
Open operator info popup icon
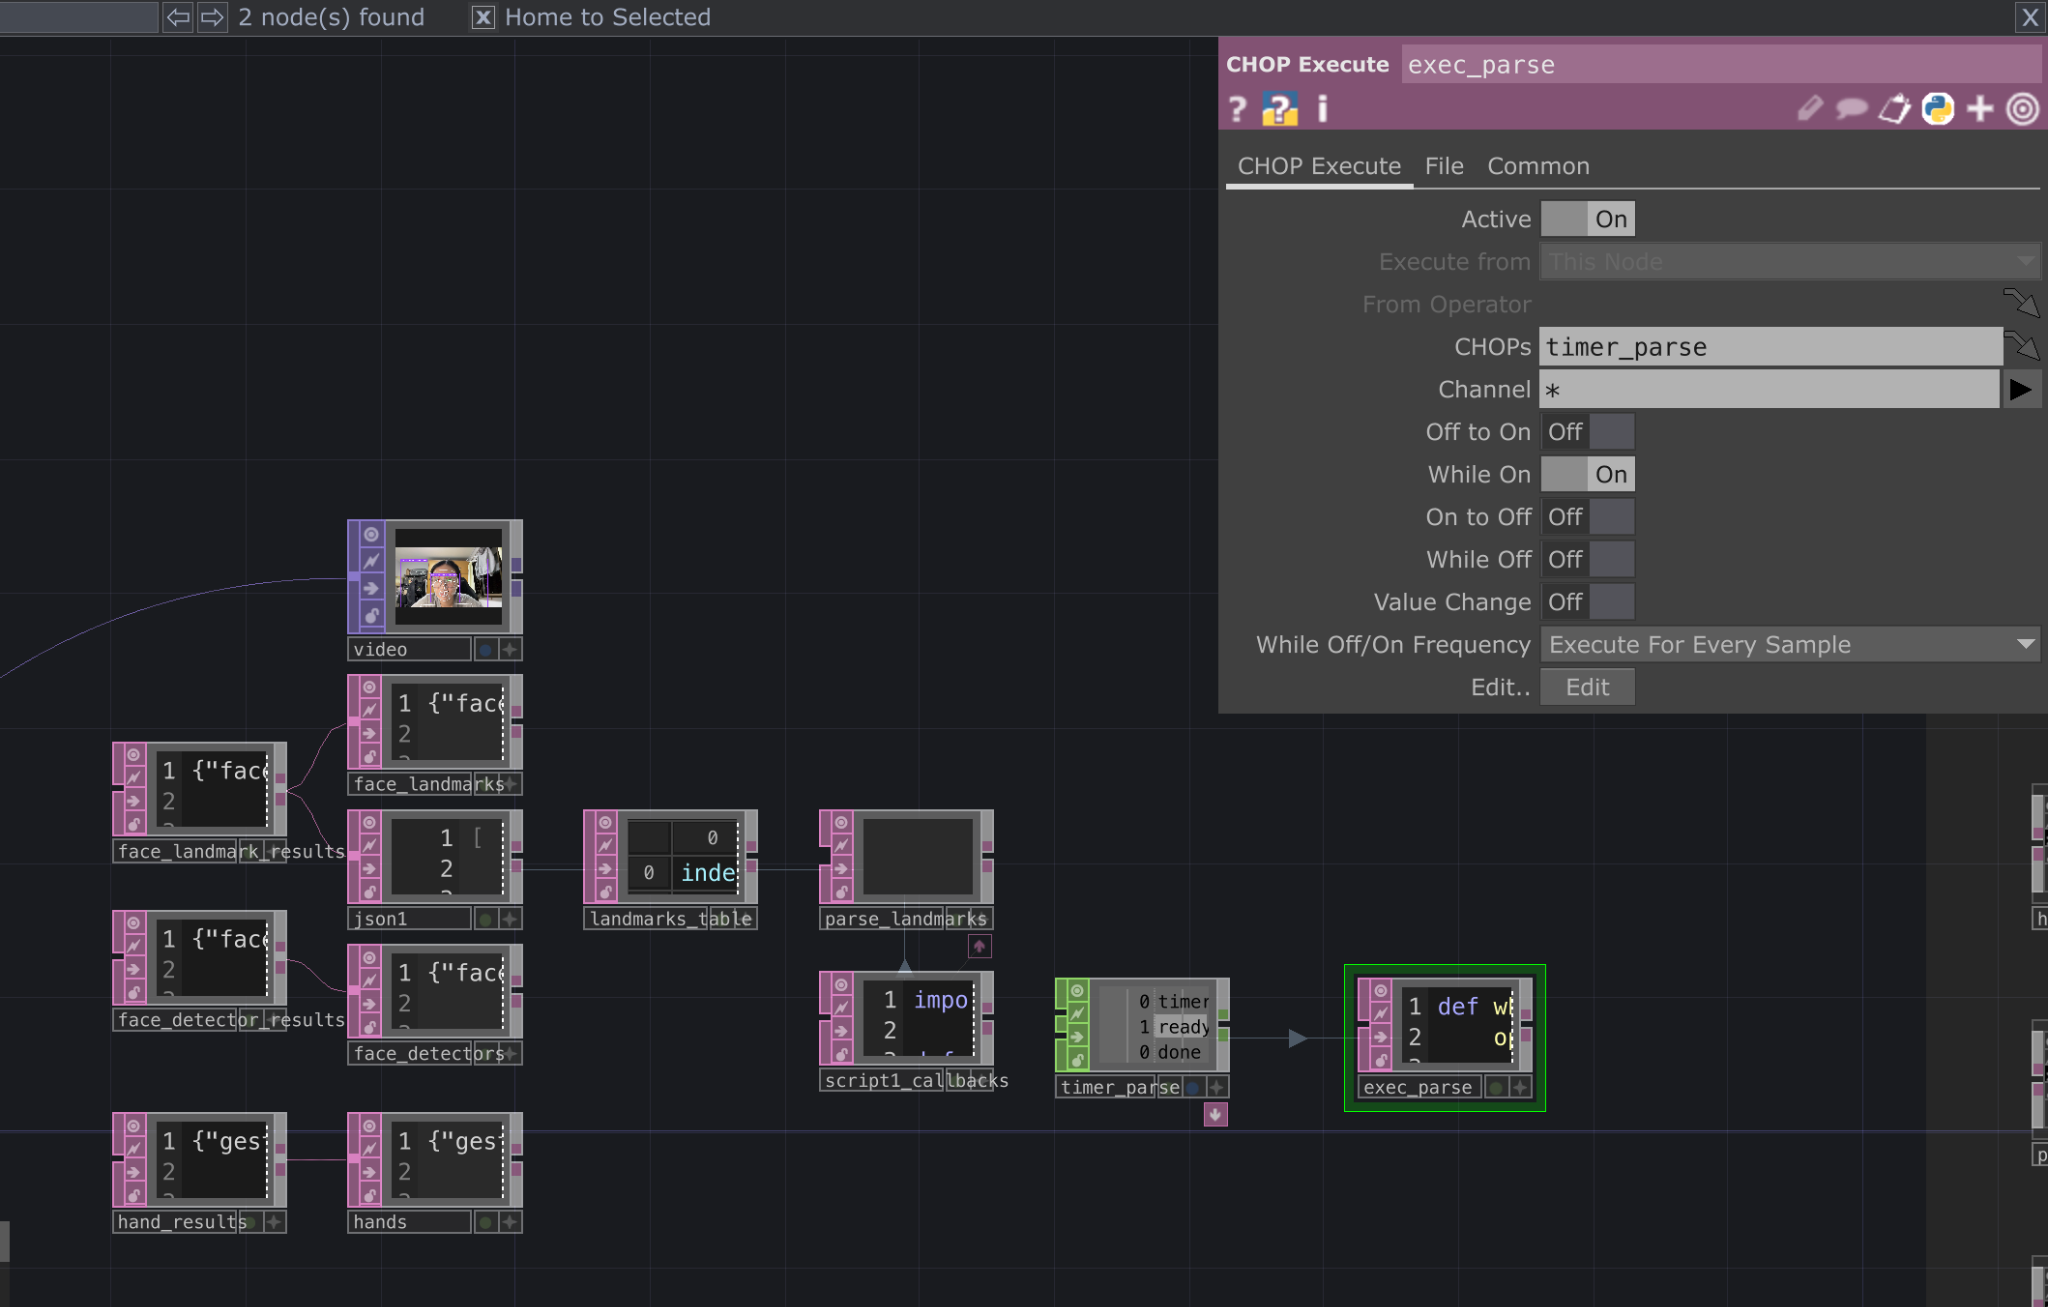(1322, 109)
